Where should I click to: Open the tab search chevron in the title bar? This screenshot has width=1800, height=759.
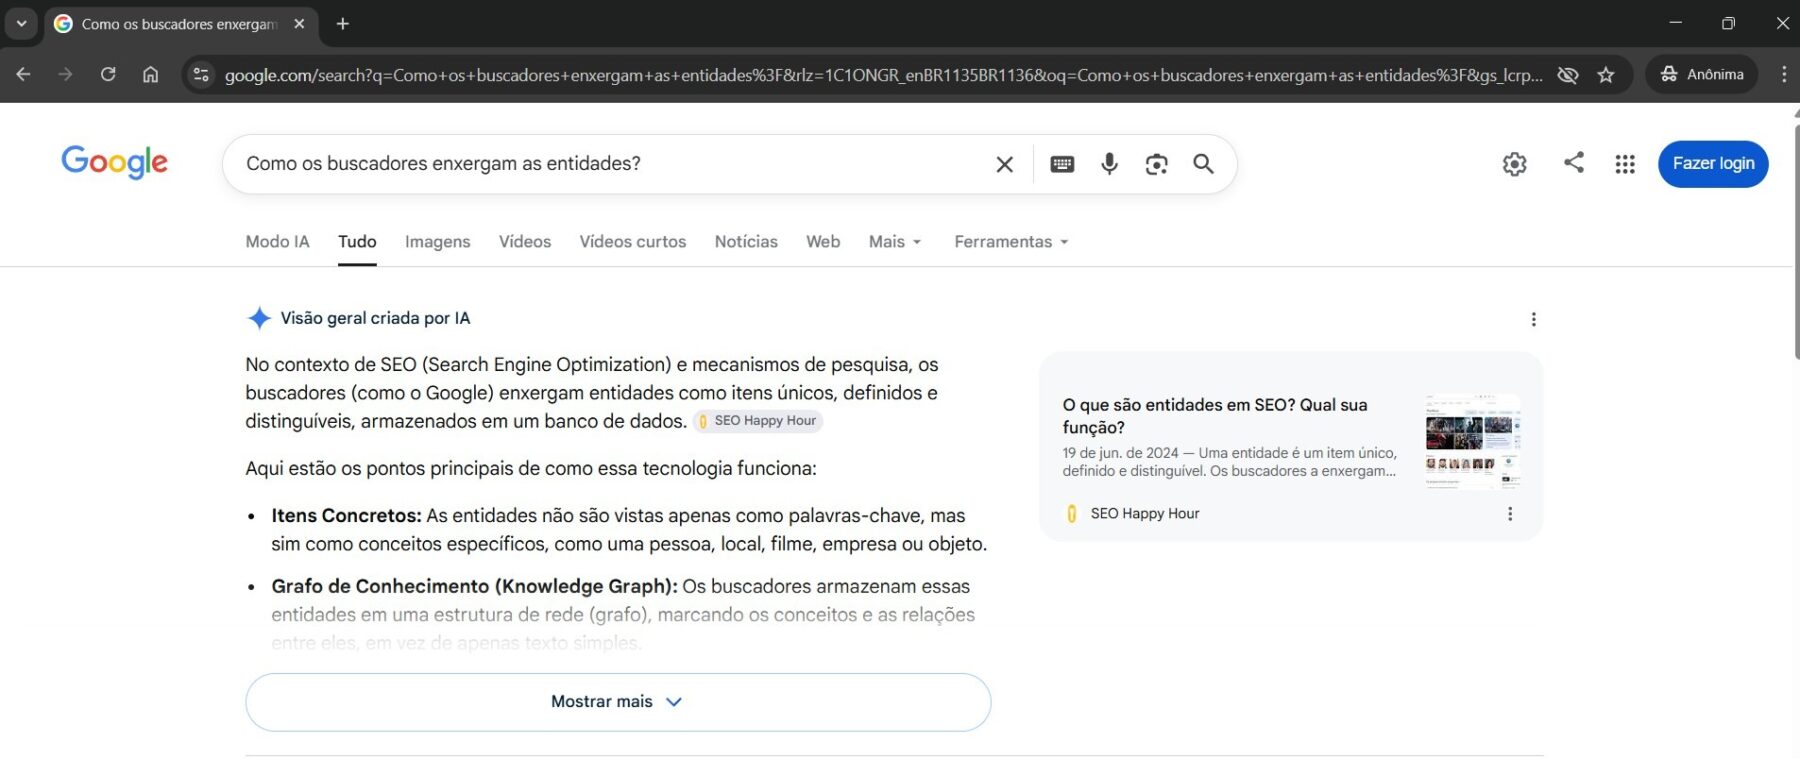point(21,23)
